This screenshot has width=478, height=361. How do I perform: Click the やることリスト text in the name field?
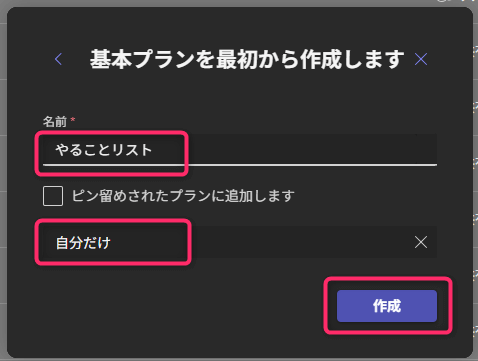[x=104, y=150]
